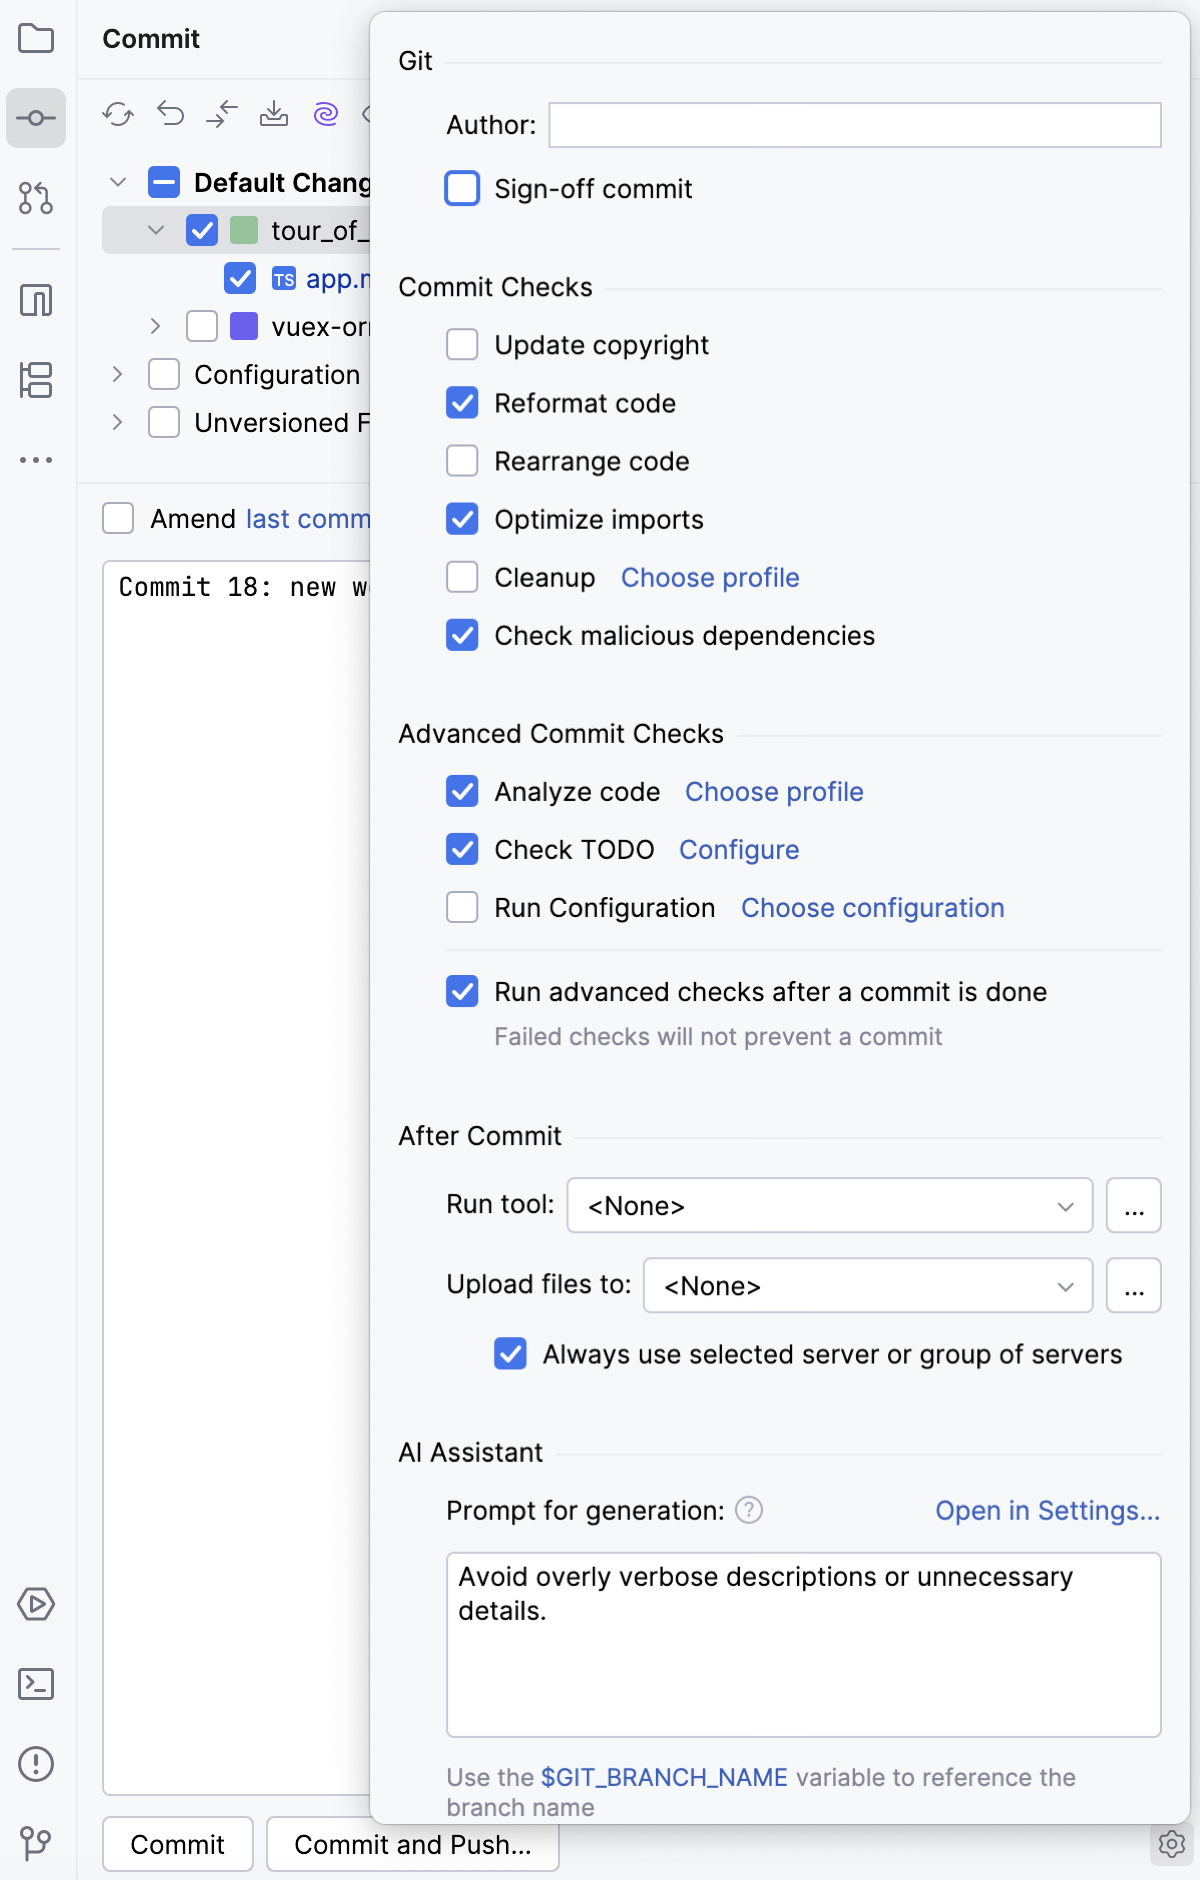
Task: Click the Run tool browse ellipsis button
Action: tap(1134, 1205)
